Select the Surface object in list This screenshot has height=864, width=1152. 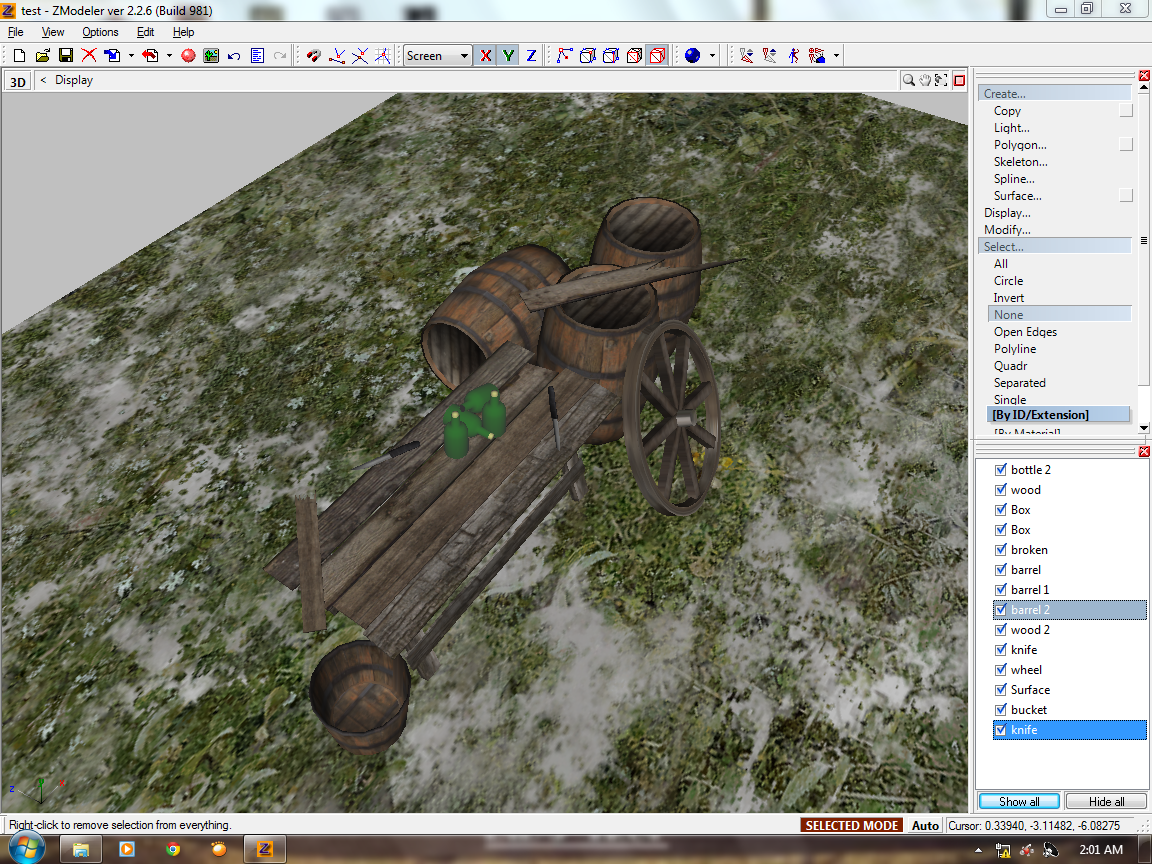[1030, 690]
